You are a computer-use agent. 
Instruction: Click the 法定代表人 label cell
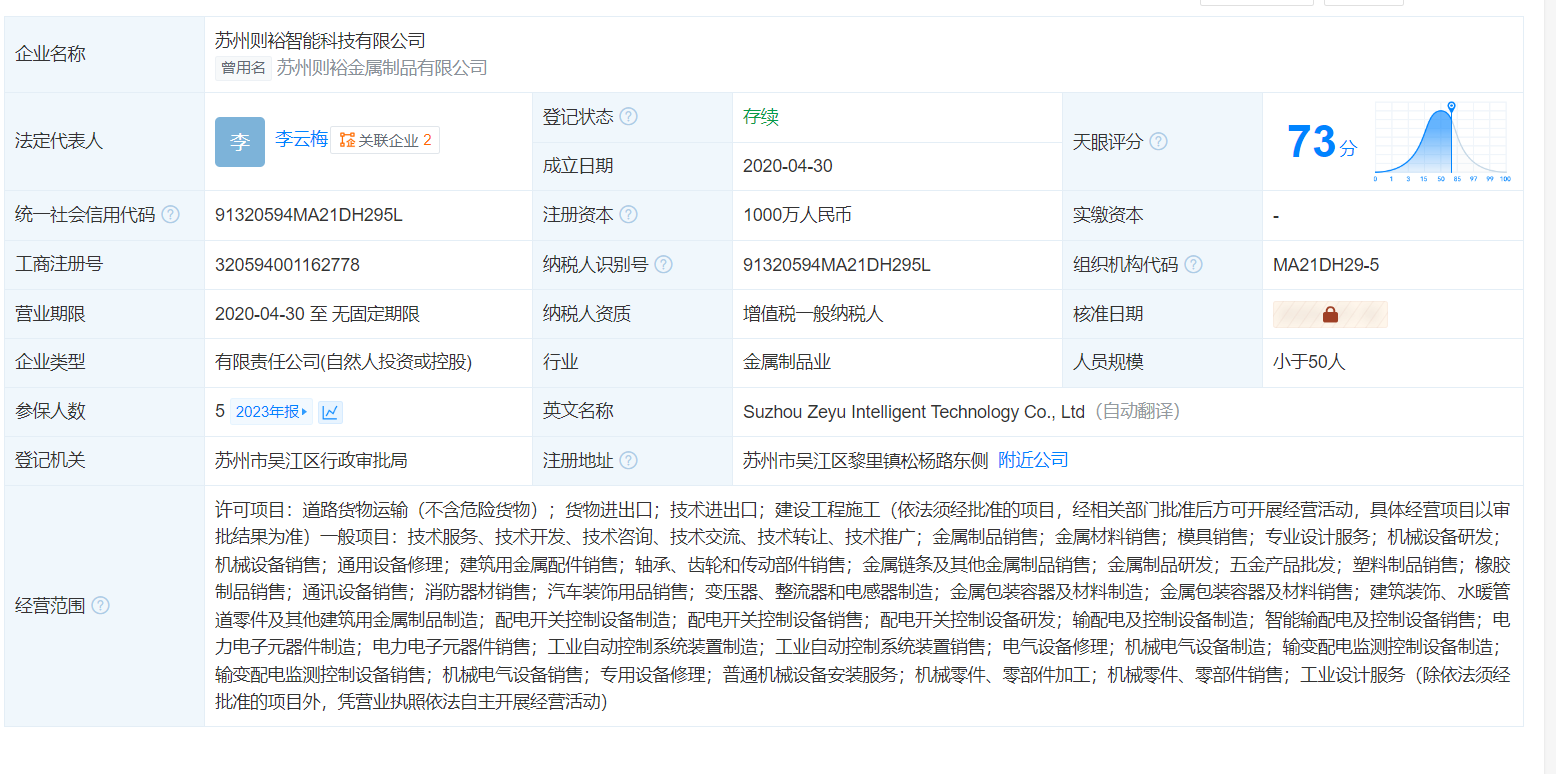(105, 142)
